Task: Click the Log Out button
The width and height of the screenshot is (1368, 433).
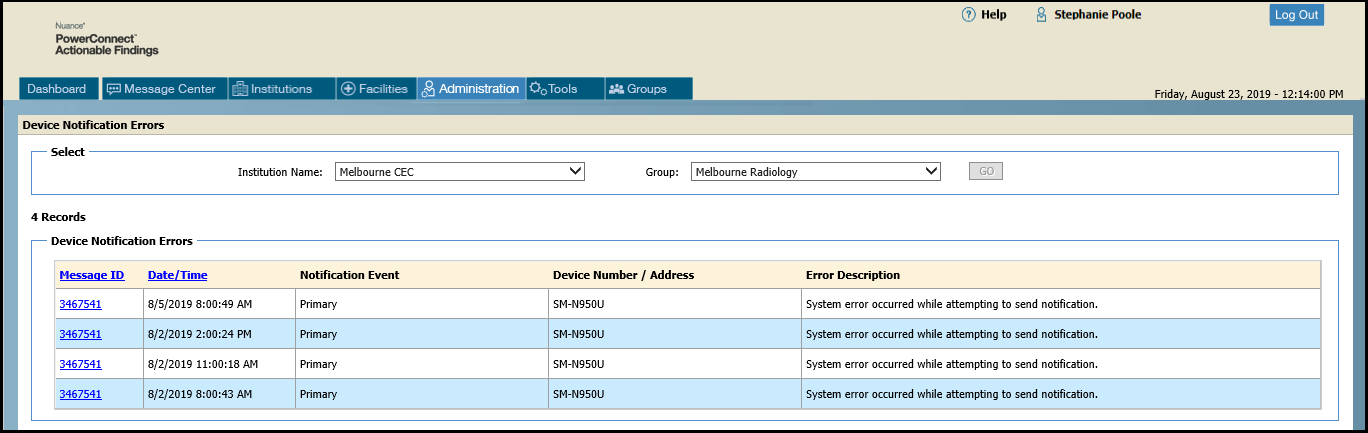Action: click(x=1297, y=15)
